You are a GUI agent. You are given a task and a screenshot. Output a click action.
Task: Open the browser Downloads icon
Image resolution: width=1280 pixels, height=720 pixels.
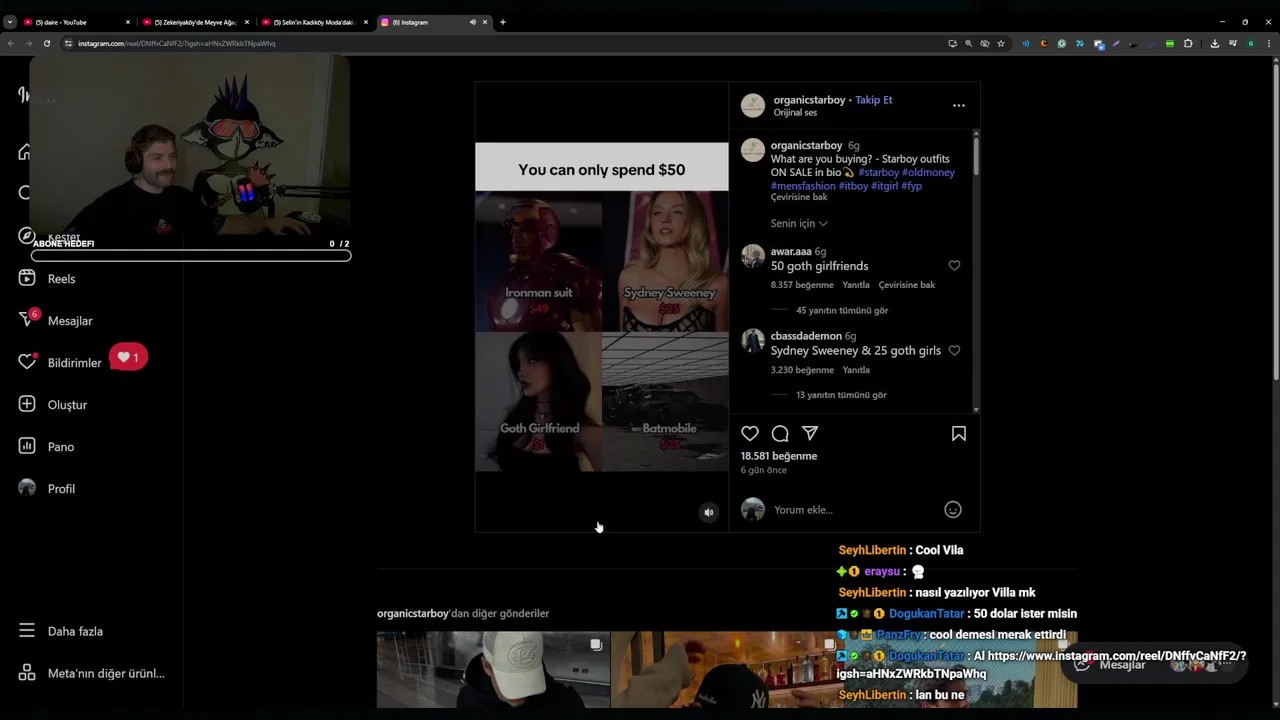click(1215, 43)
